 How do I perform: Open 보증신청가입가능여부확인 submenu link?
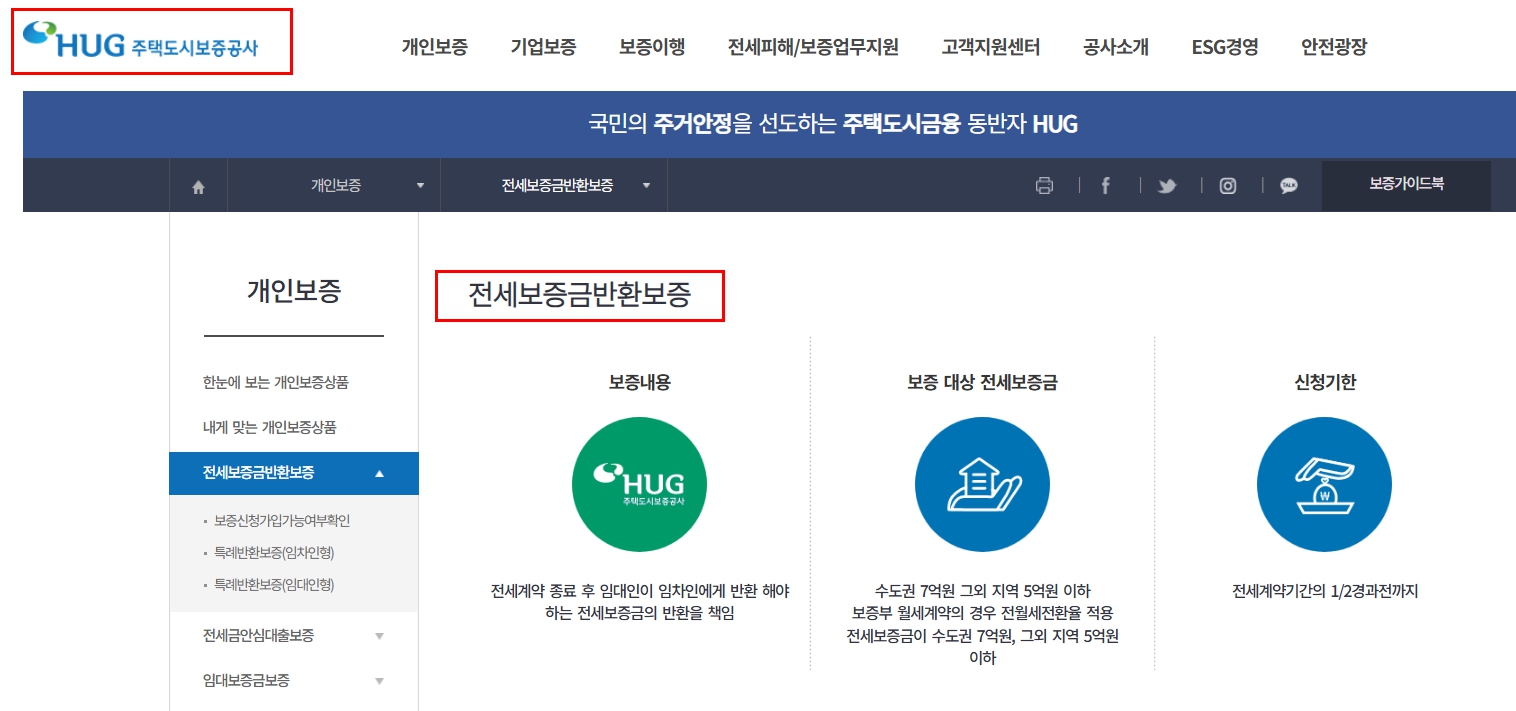click(x=282, y=521)
